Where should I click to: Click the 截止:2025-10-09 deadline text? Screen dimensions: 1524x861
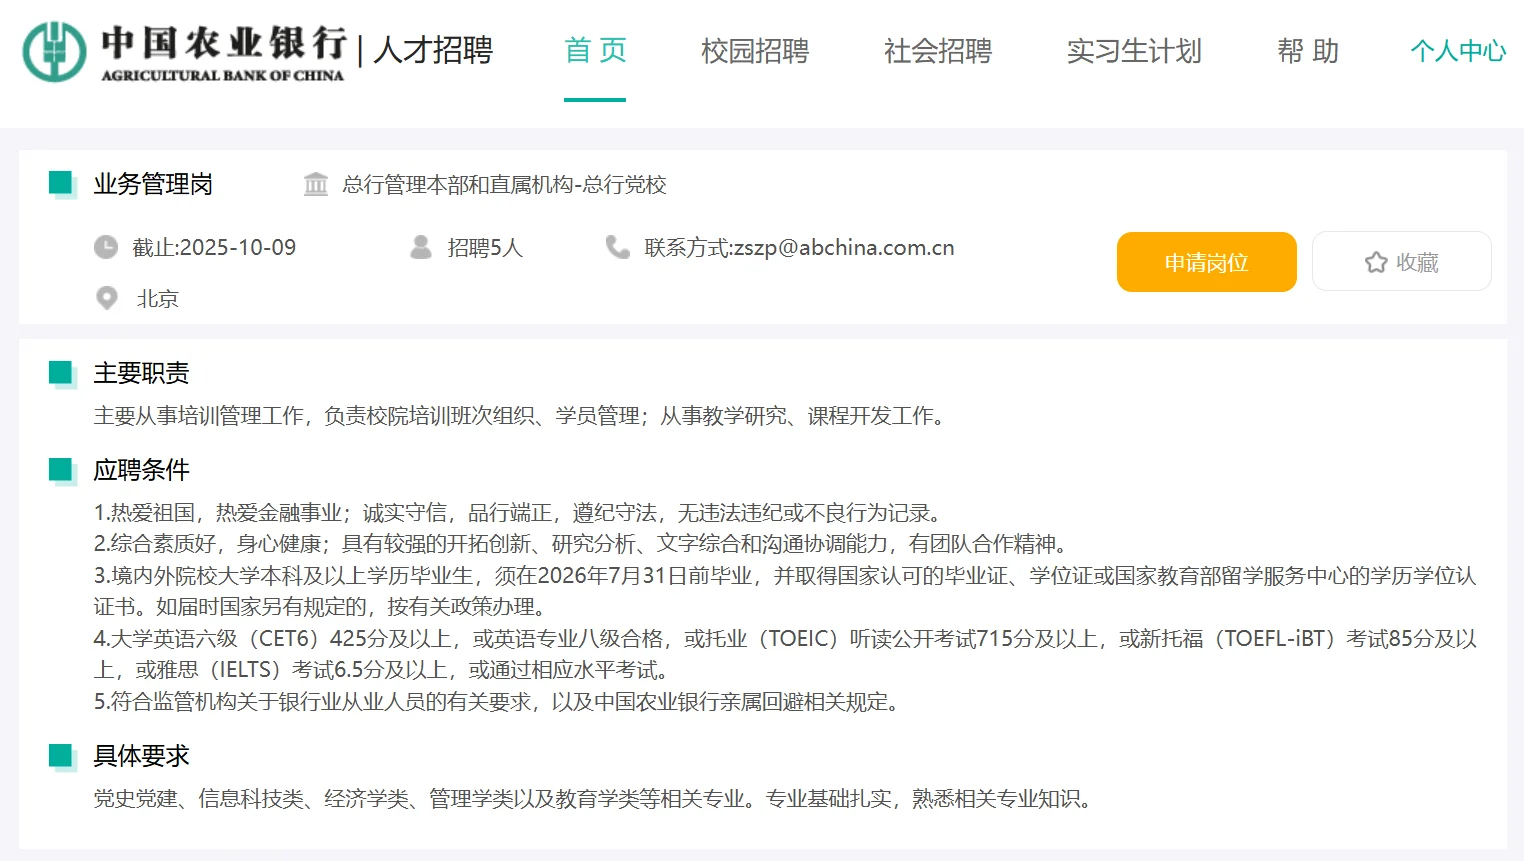pyautogui.click(x=214, y=247)
